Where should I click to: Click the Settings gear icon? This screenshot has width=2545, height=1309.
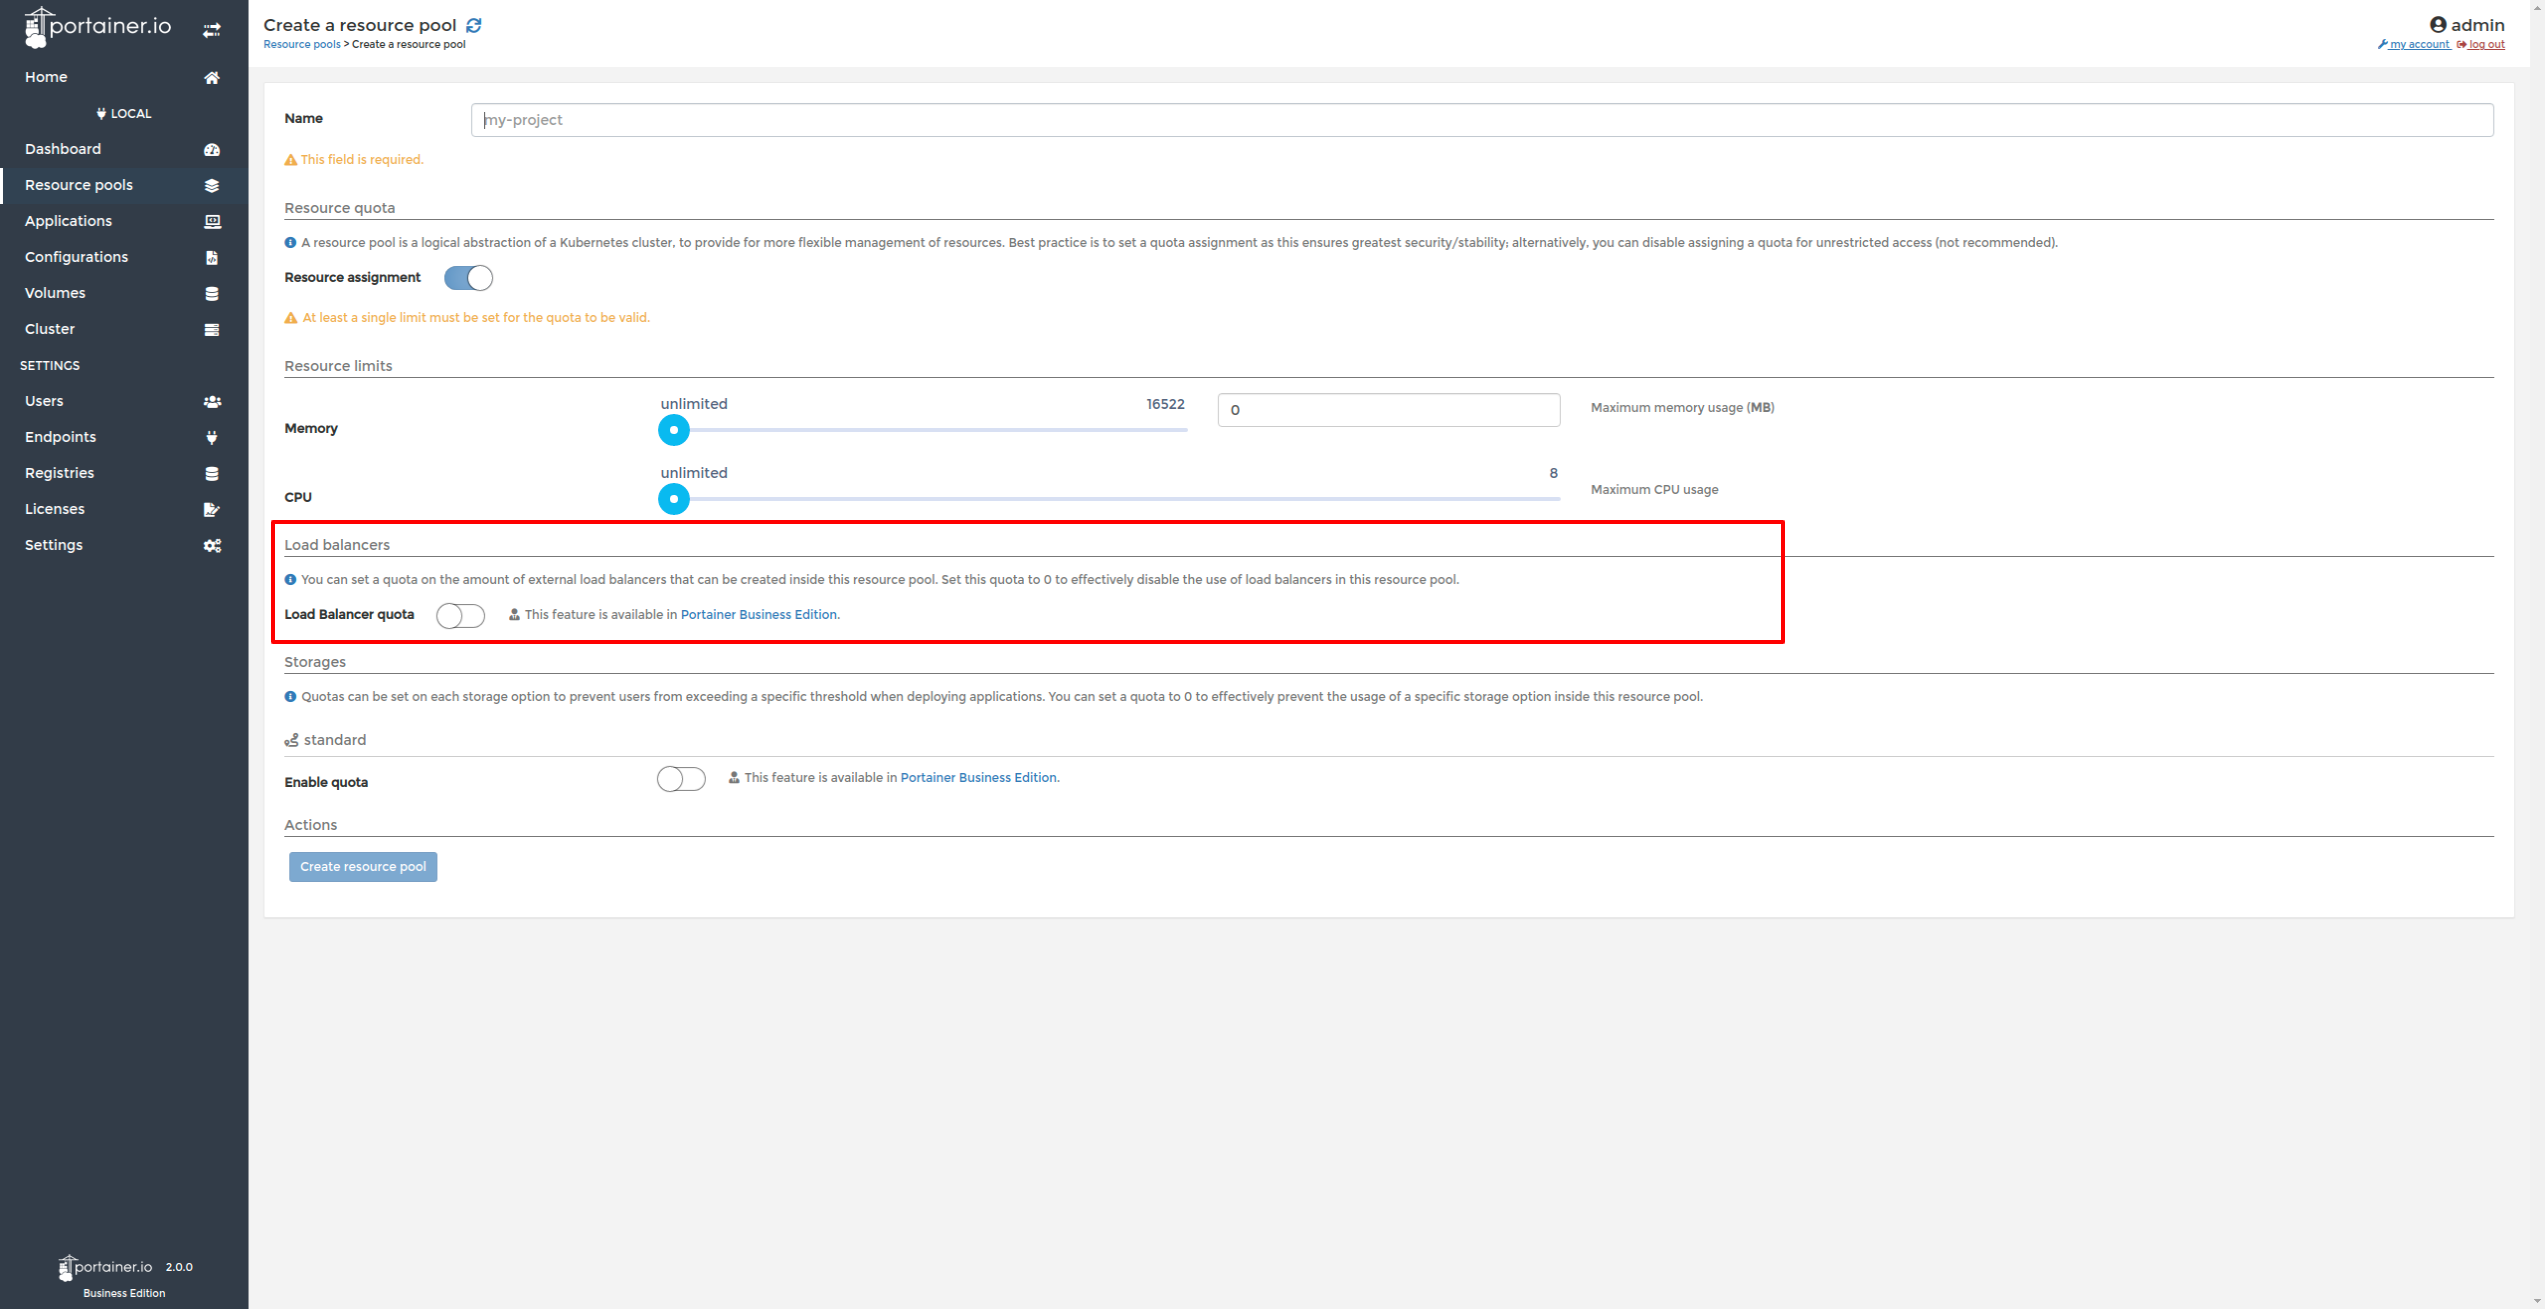(212, 545)
